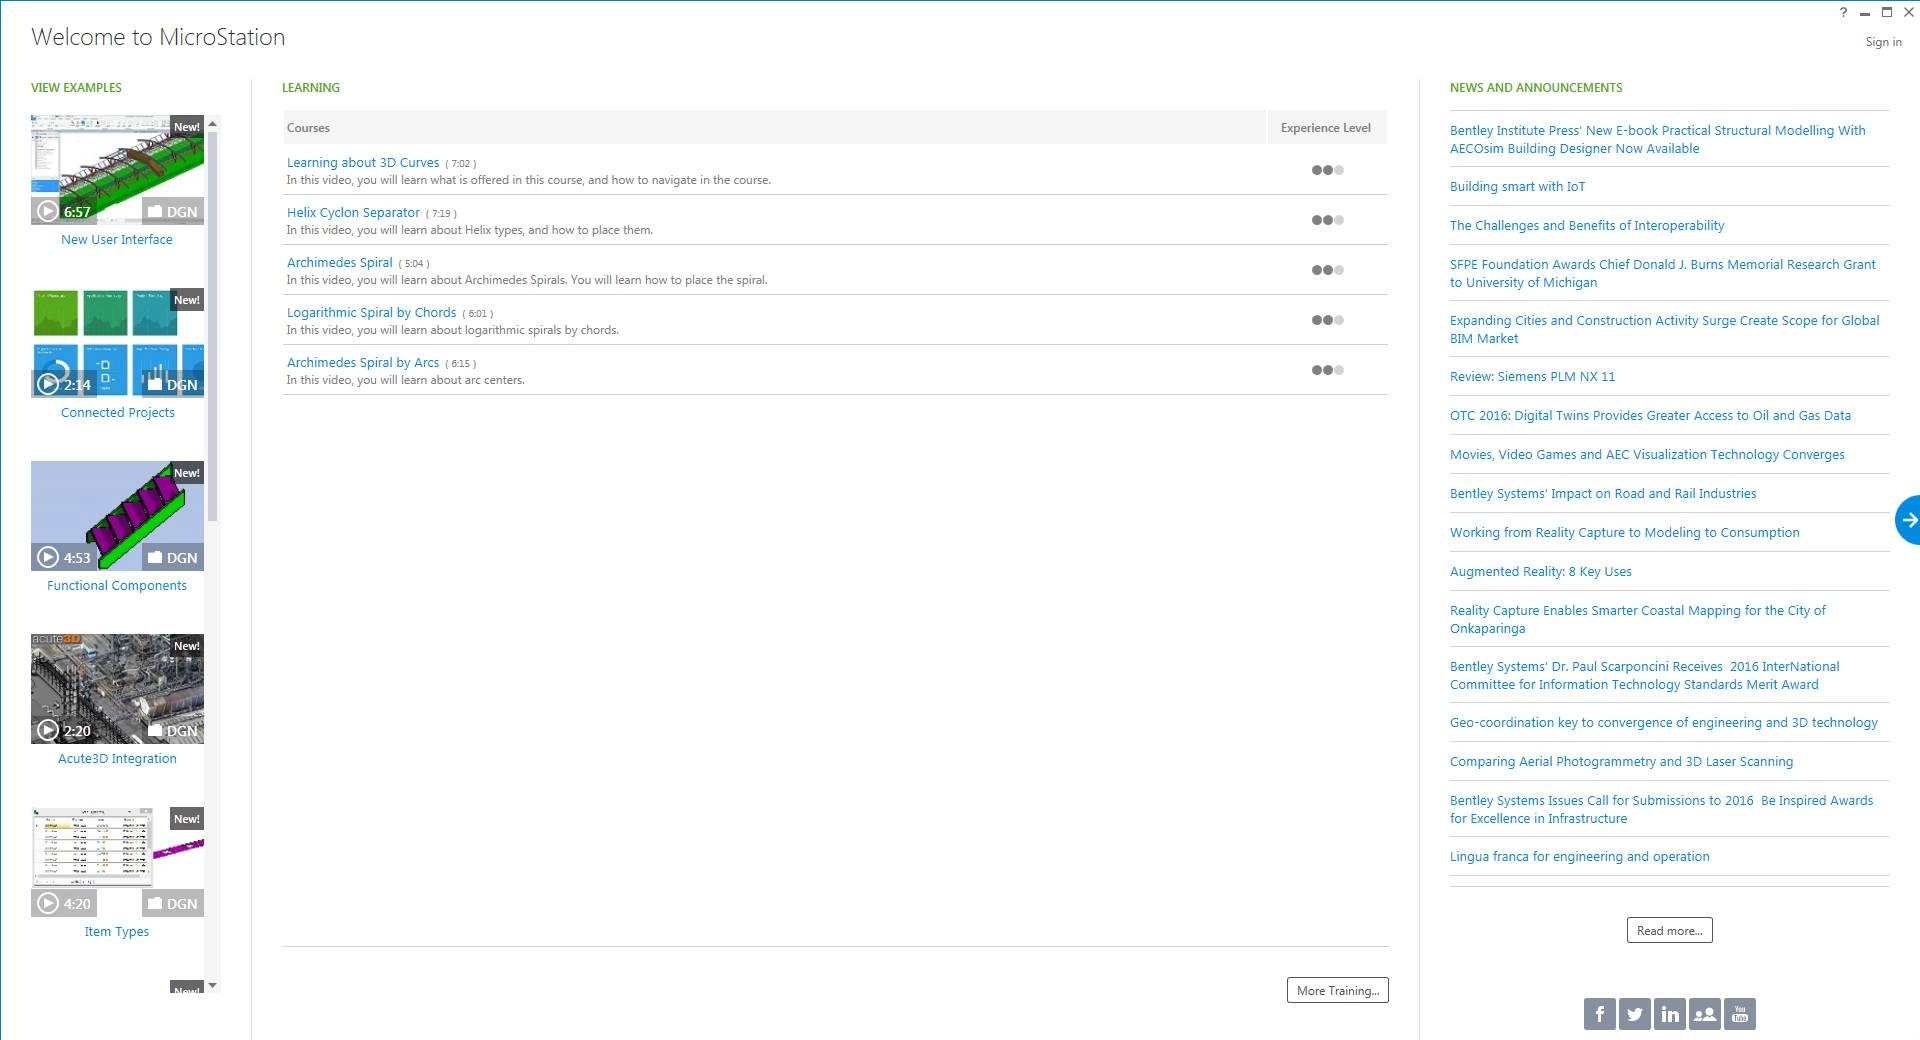The height and width of the screenshot is (1040, 1920).
Task: Open Reality Capture Coastal Mapping Onkaparinga article
Action: [x=1638, y=619]
